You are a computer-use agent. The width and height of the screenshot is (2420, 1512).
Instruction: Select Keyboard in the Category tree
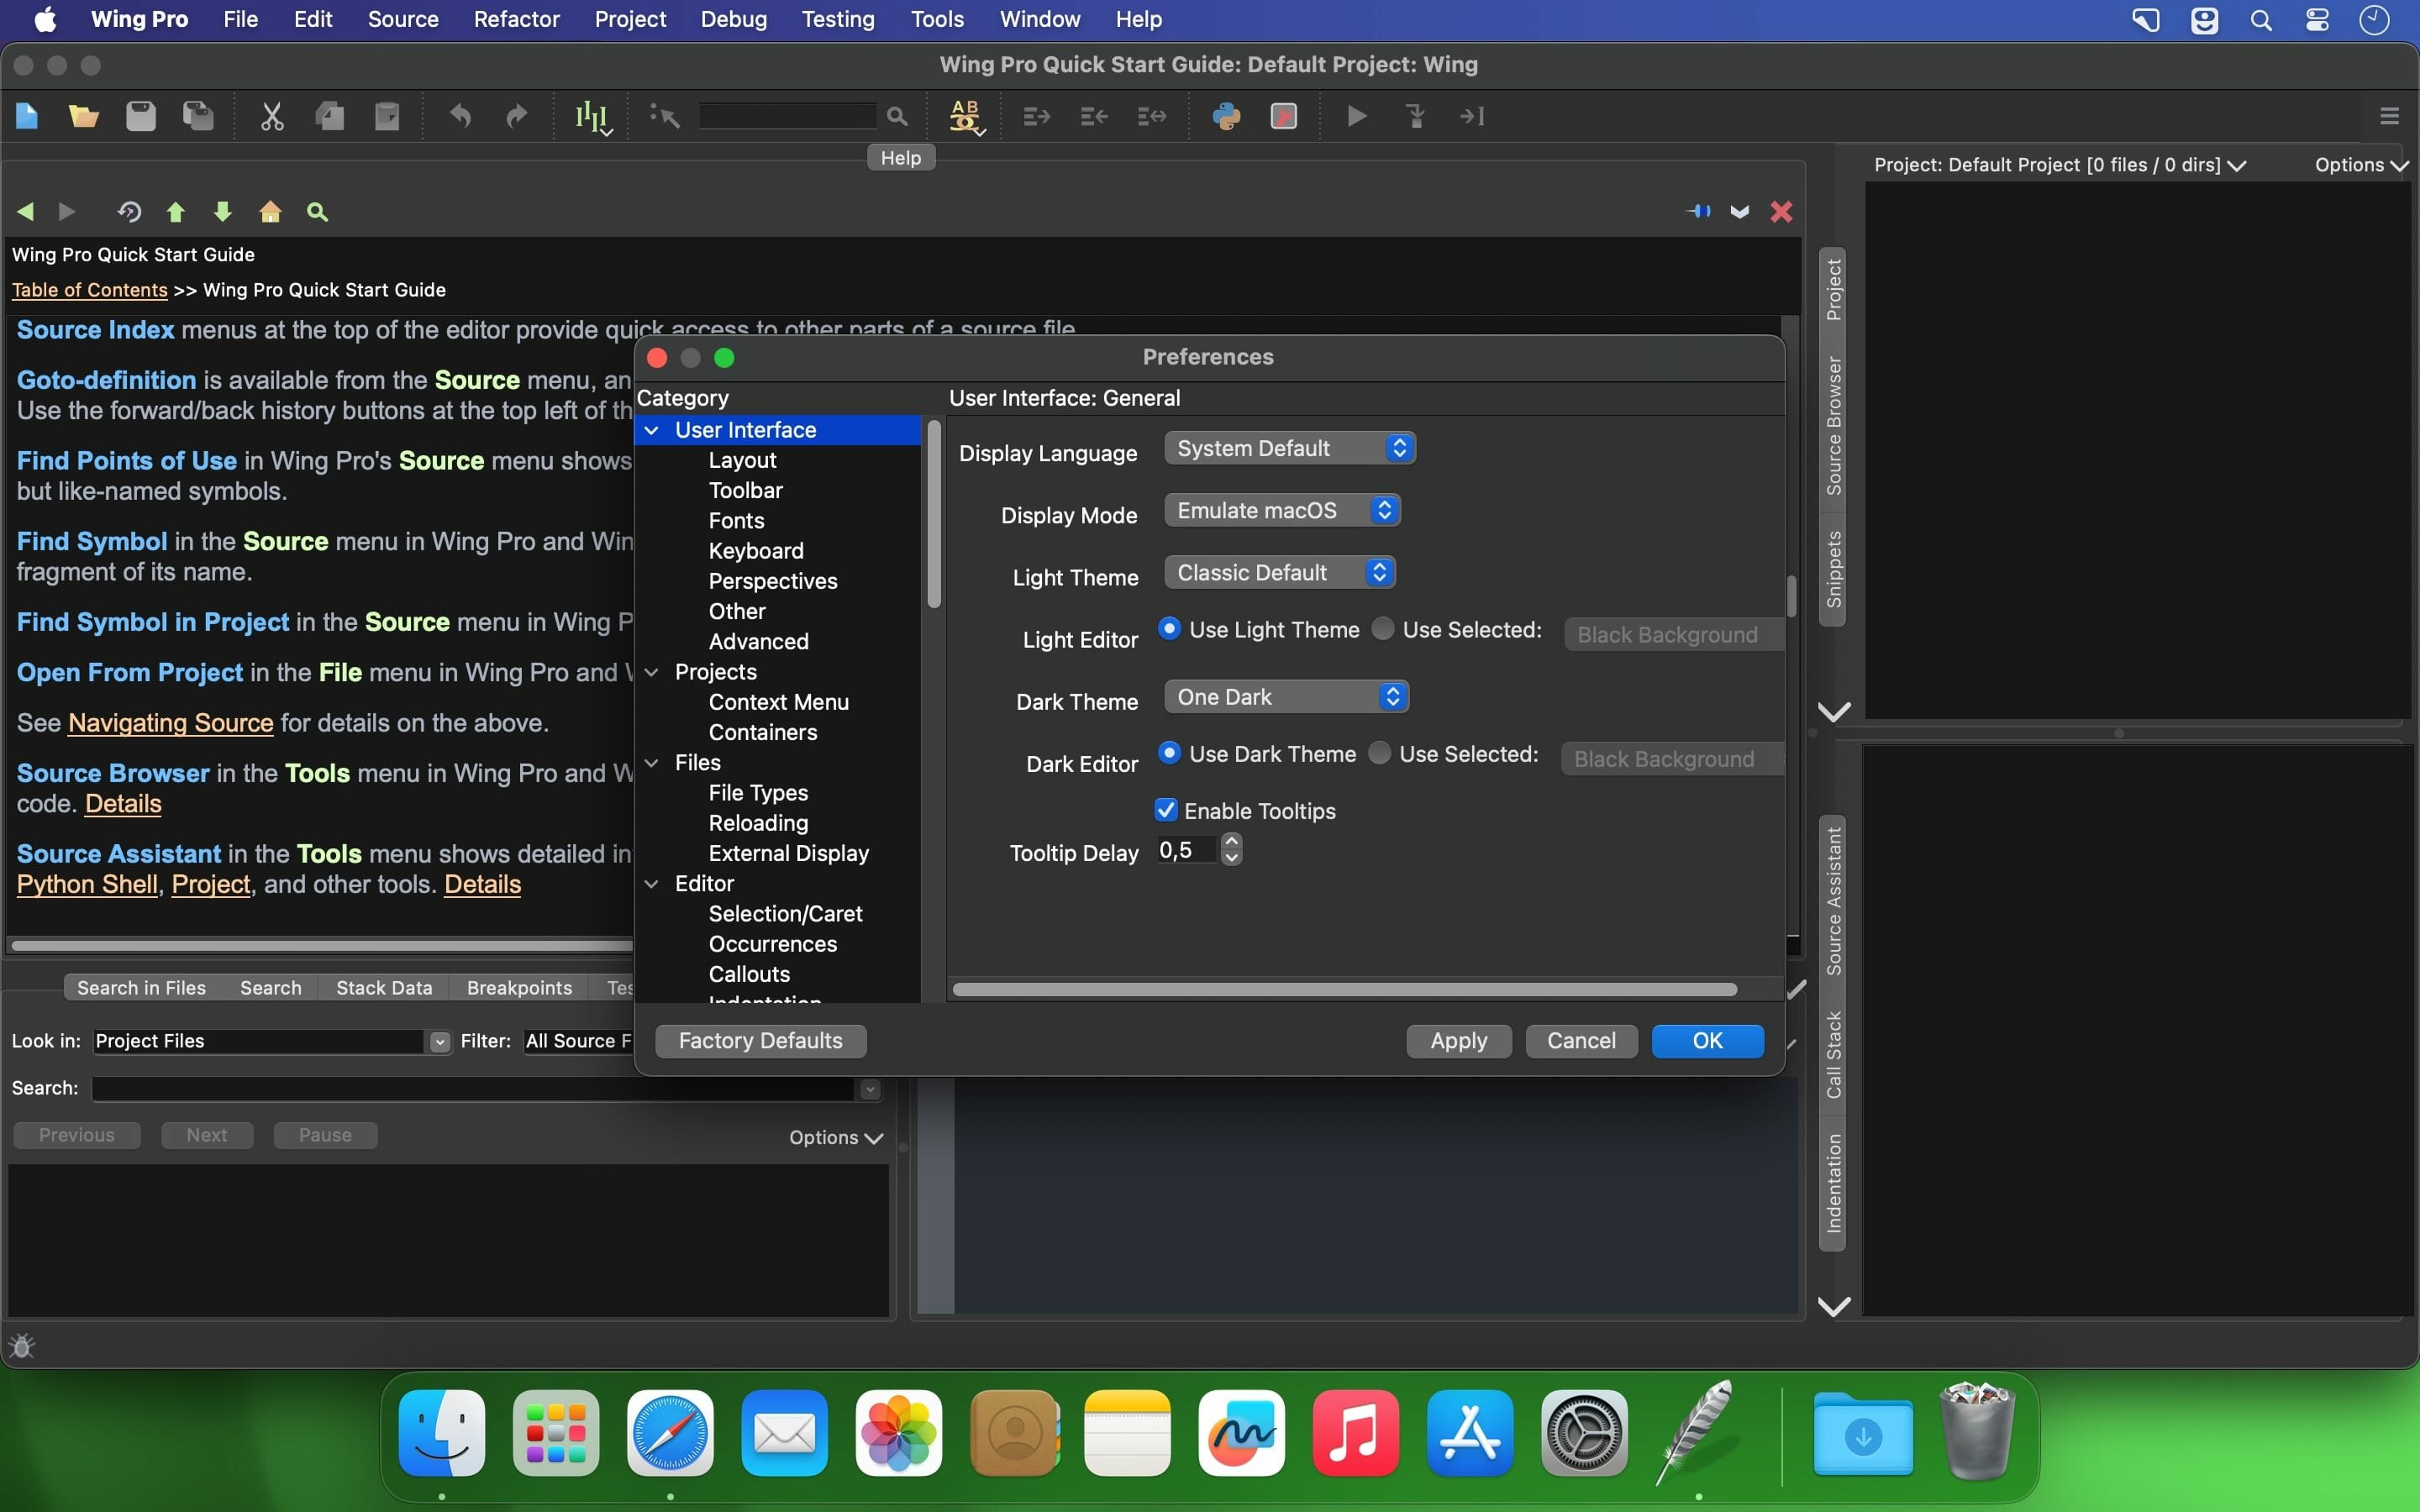tap(756, 551)
